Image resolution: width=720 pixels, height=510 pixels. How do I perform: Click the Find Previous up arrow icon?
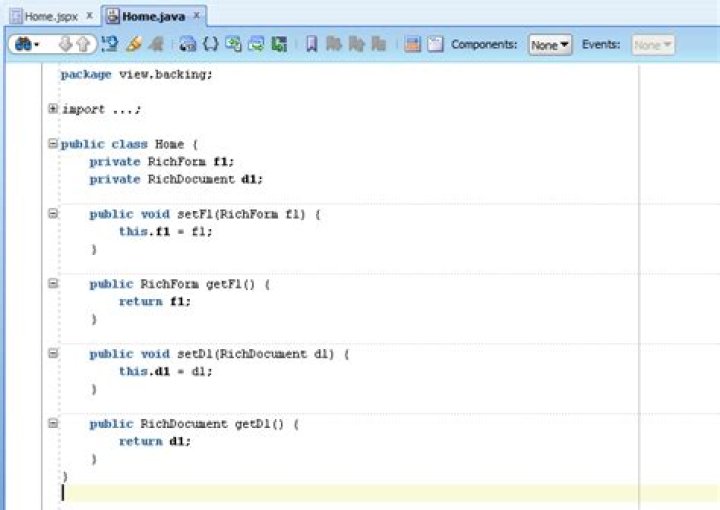pyautogui.click(x=84, y=45)
